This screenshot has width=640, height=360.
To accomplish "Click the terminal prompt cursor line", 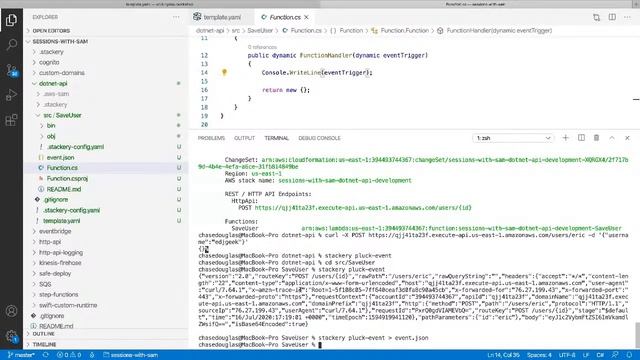I will tap(260, 344).
